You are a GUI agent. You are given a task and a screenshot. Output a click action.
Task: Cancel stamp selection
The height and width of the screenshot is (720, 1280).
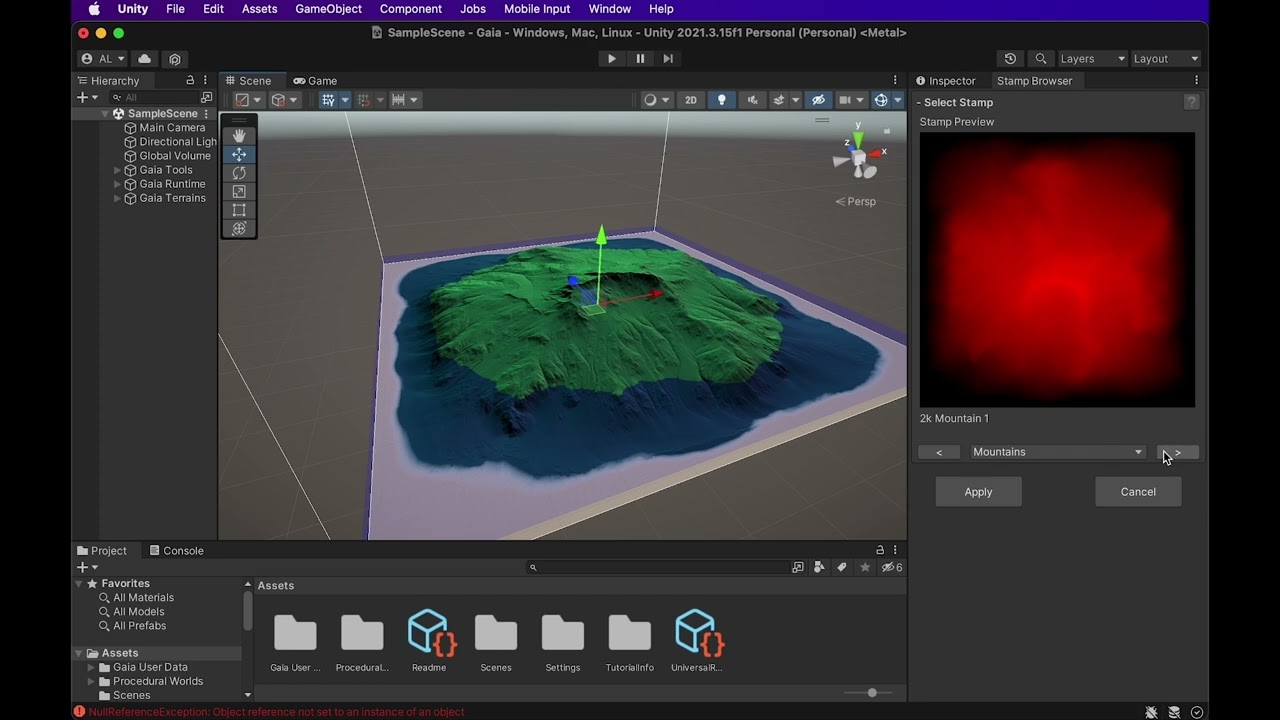pyautogui.click(x=1138, y=492)
